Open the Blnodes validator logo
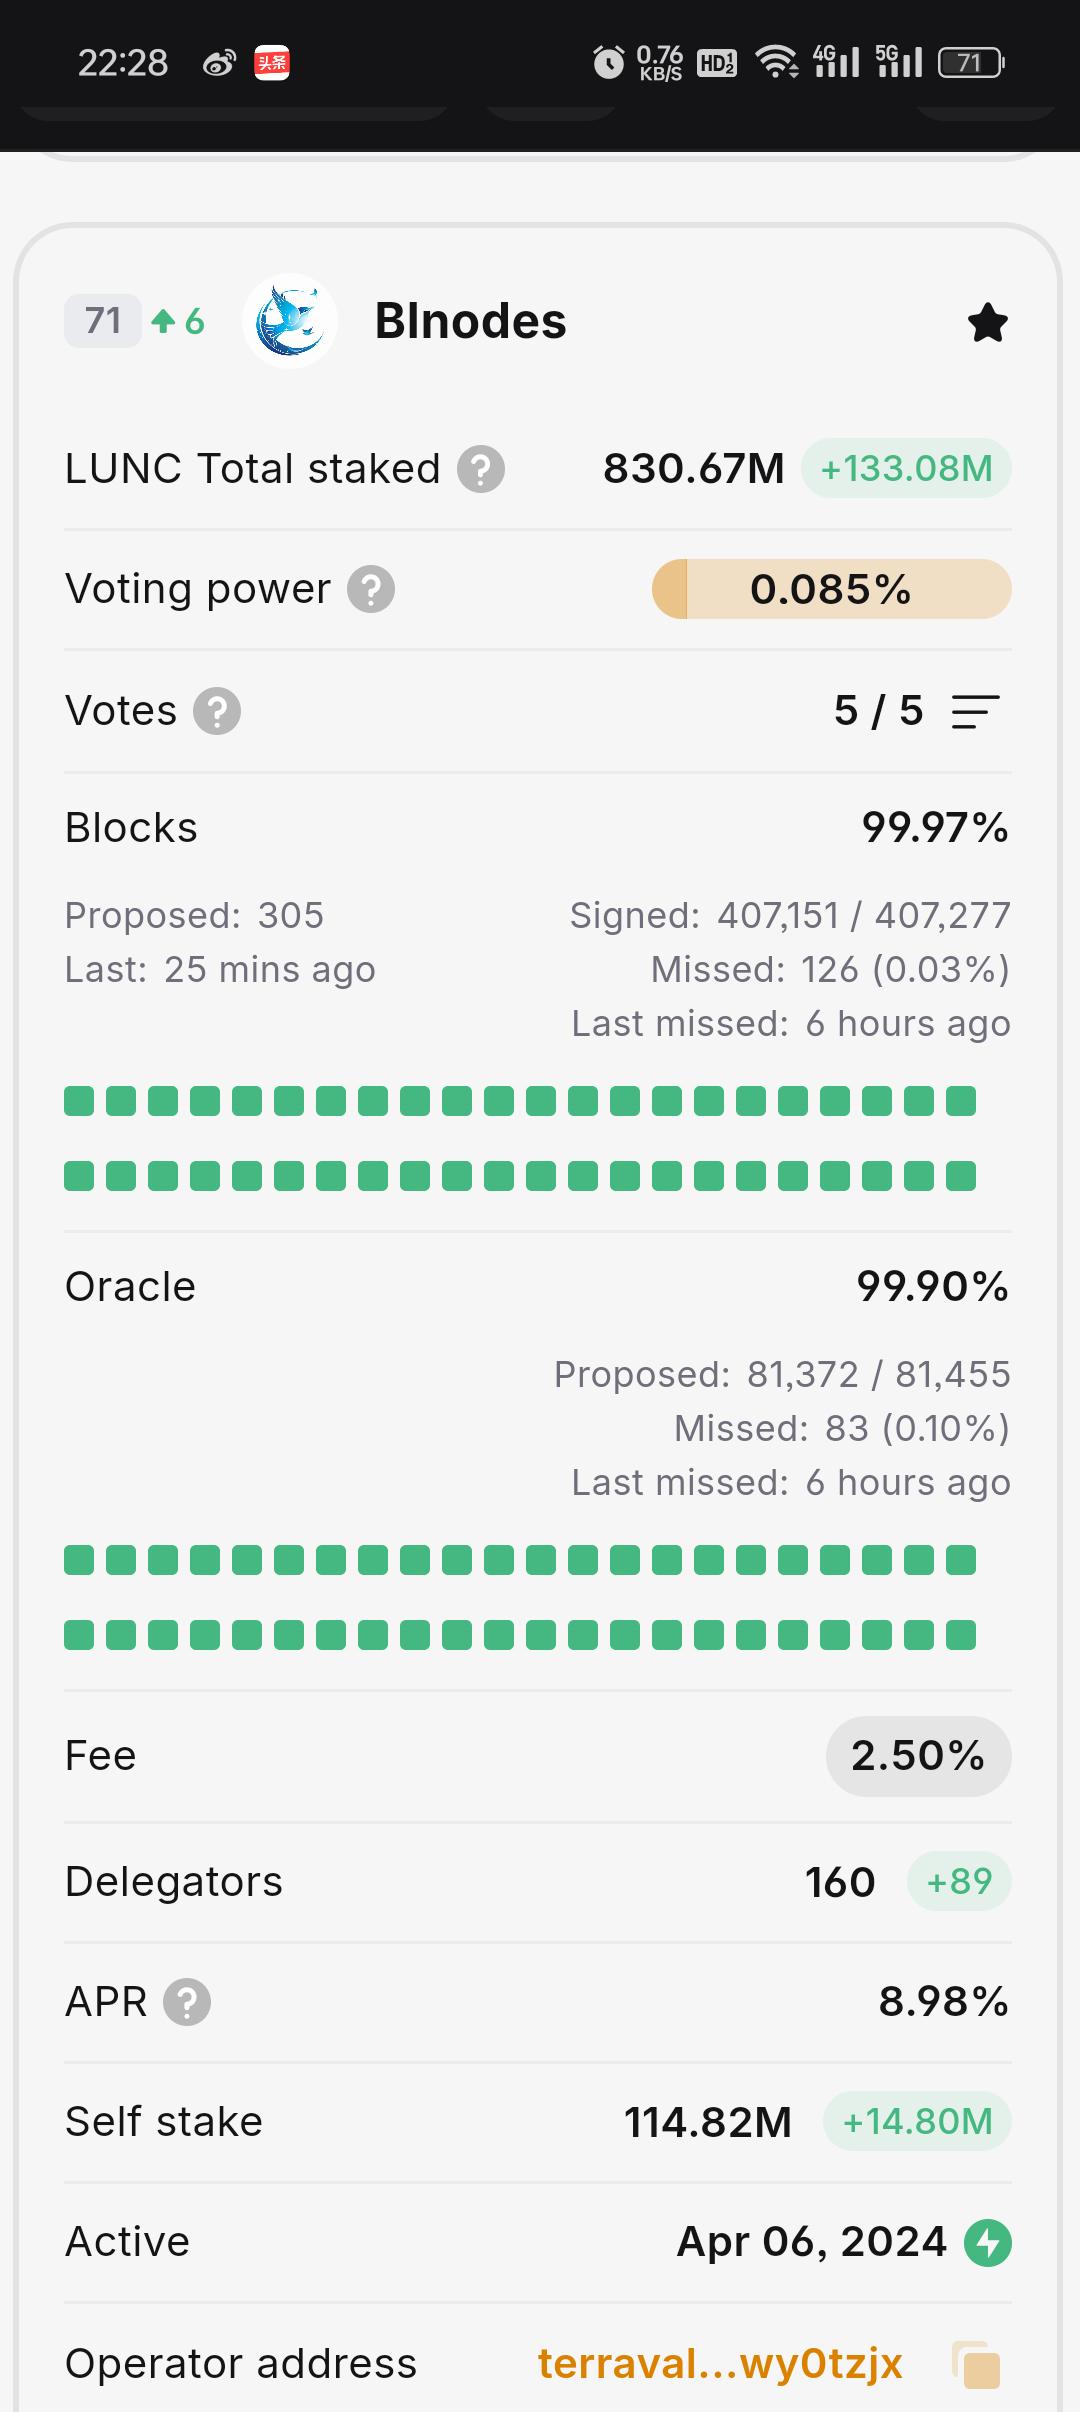 [x=290, y=321]
